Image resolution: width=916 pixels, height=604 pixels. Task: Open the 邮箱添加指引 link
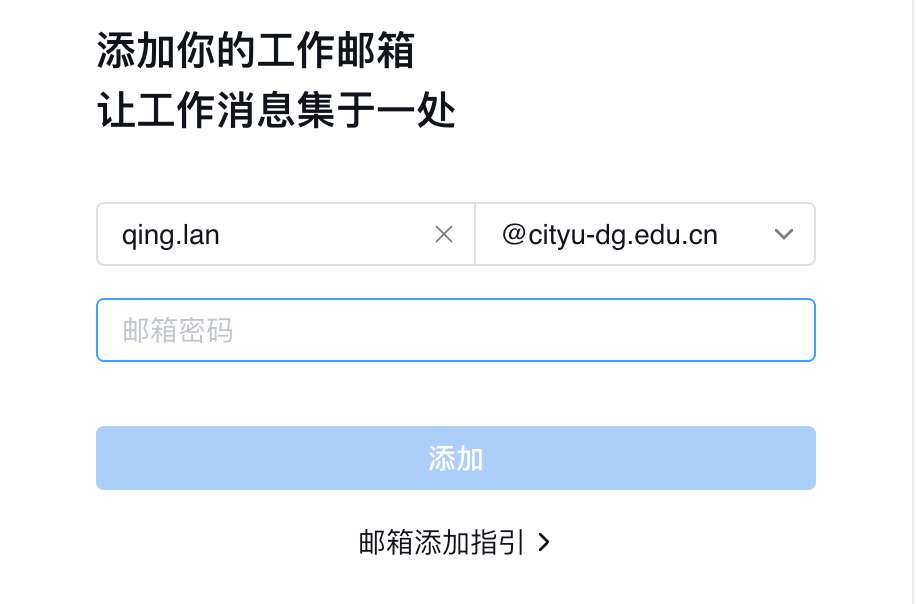(441, 543)
